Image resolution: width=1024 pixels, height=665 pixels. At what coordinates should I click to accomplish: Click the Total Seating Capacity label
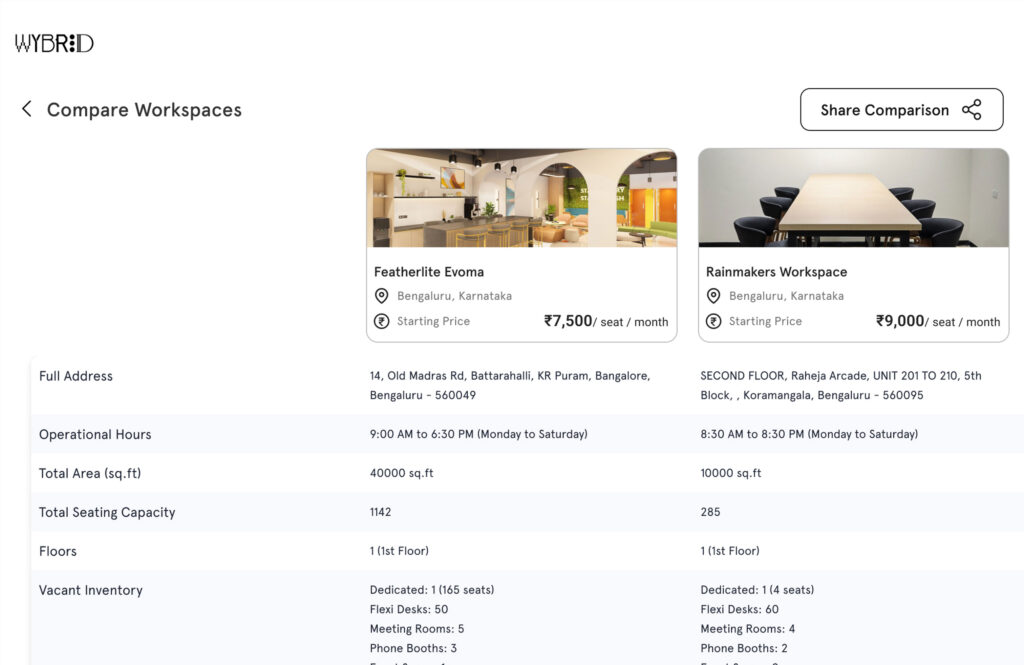[x=107, y=512]
